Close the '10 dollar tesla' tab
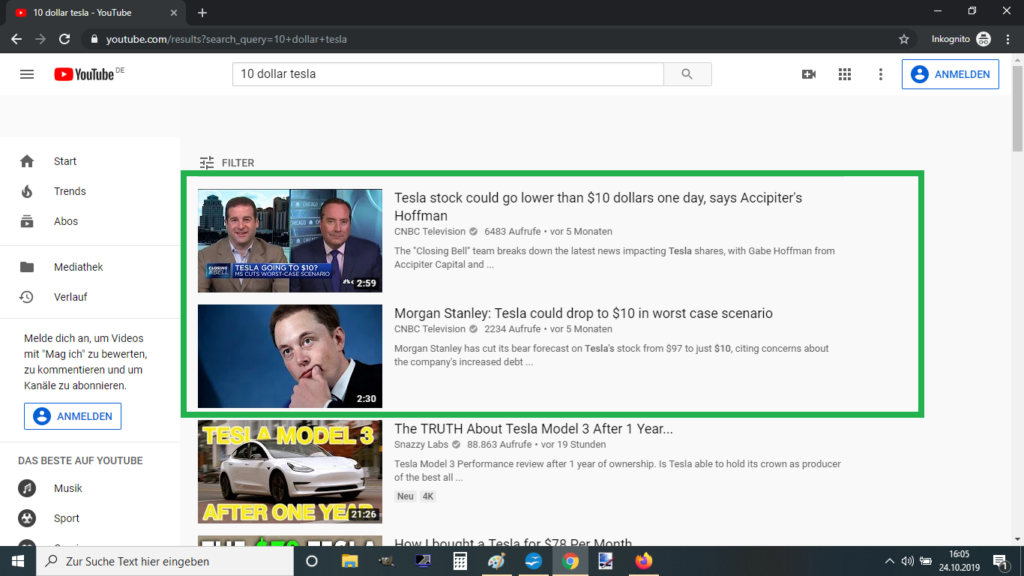 click(174, 12)
